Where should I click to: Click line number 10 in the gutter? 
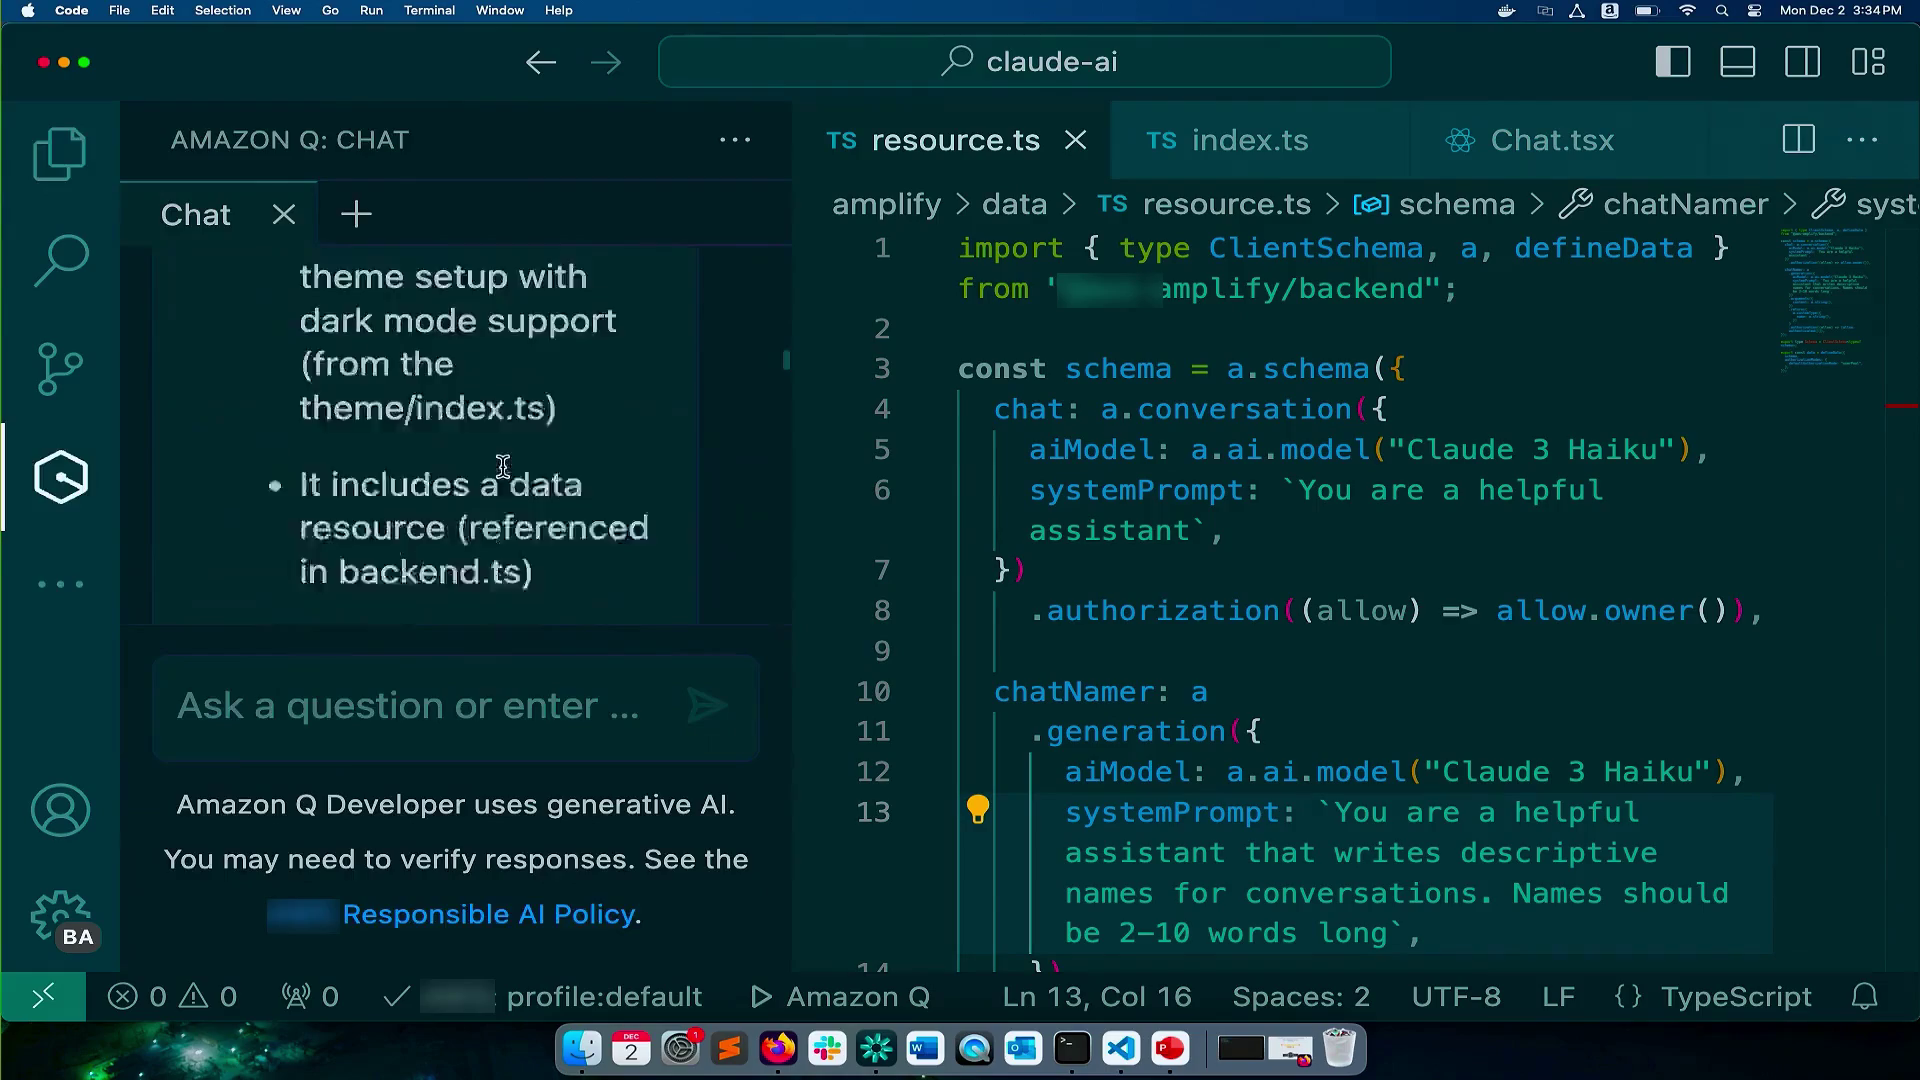coord(873,692)
